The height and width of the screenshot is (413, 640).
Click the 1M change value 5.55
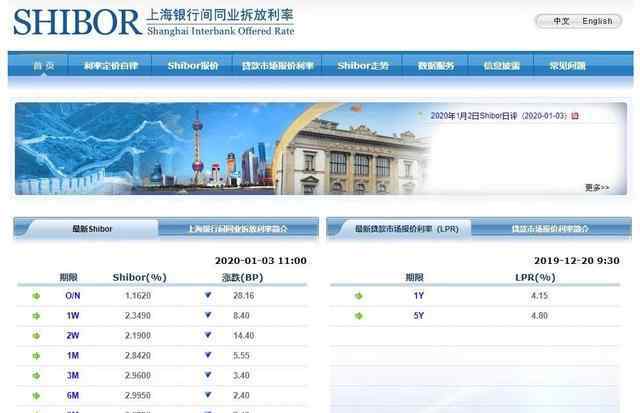pos(241,355)
